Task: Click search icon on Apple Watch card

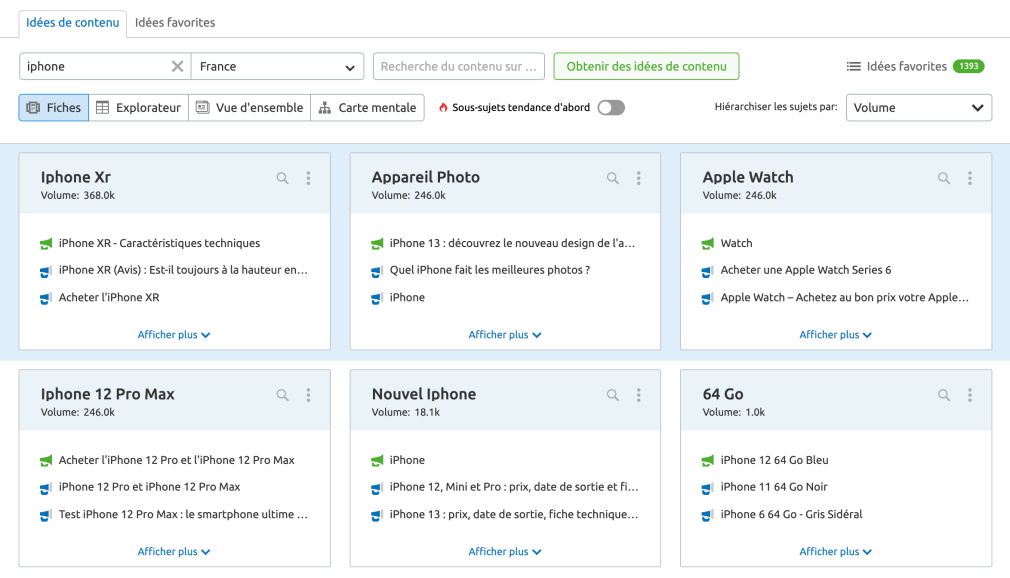Action: (944, 178)
